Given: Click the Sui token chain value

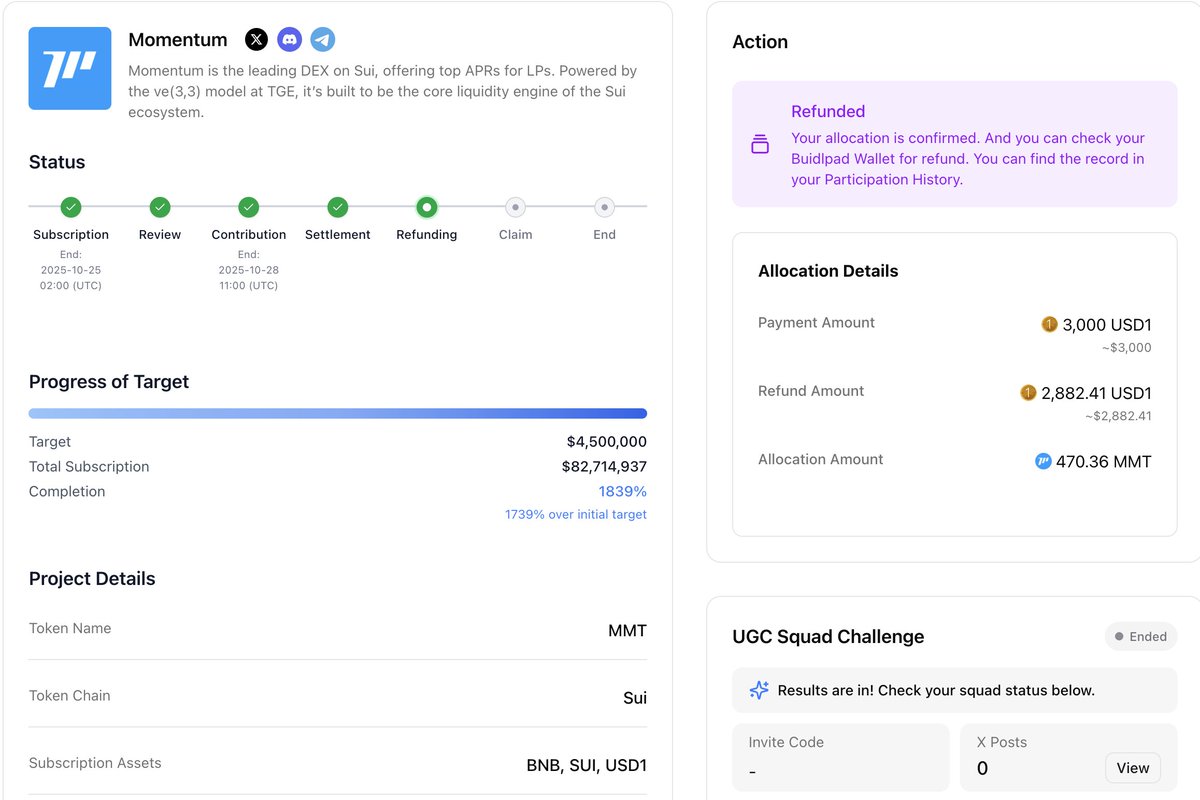Looking at the screenshot, I should point(635,697).
